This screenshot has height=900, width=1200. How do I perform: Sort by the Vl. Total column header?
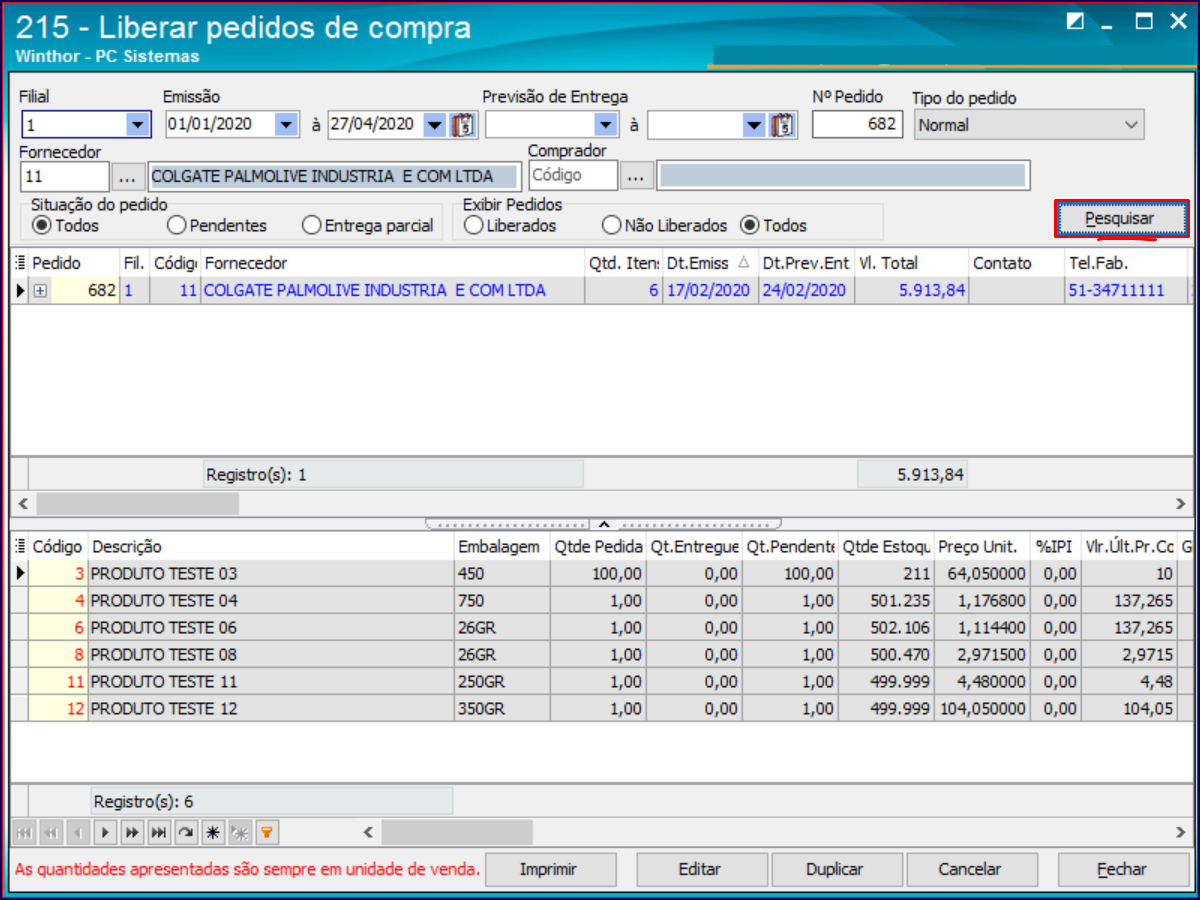coord(911,263)
